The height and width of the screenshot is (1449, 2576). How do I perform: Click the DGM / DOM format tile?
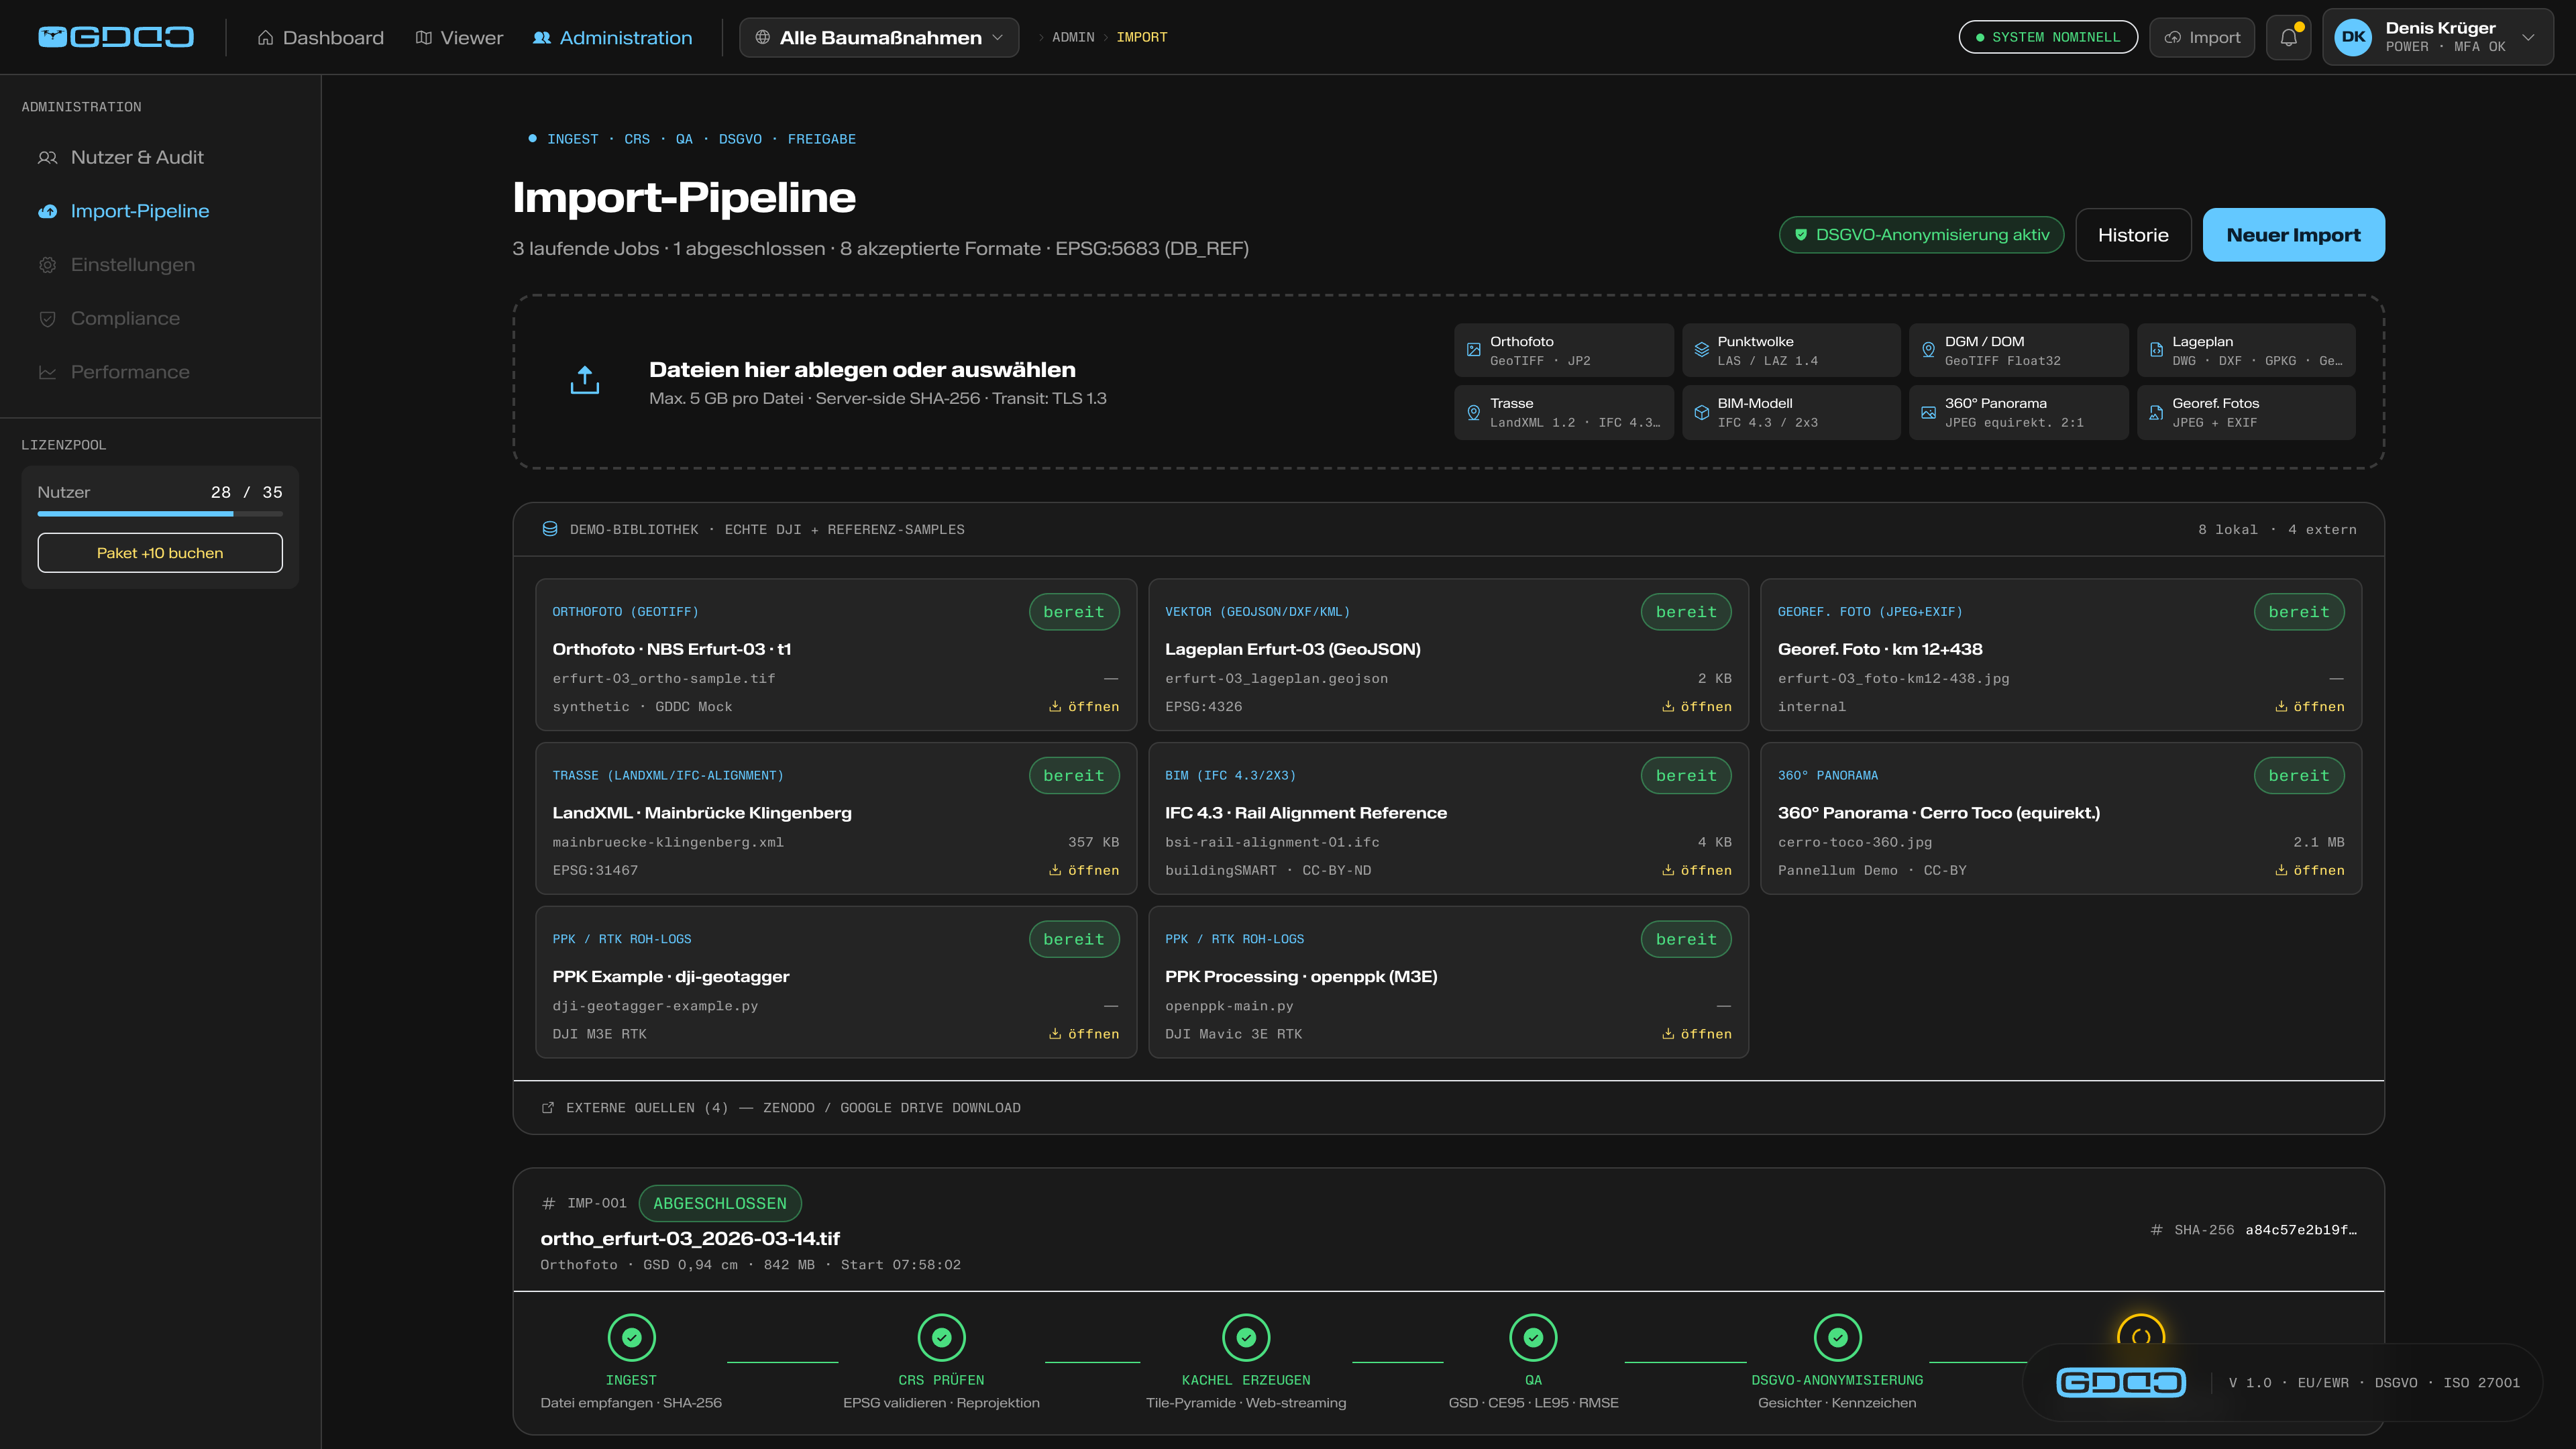pos(2018,350)
